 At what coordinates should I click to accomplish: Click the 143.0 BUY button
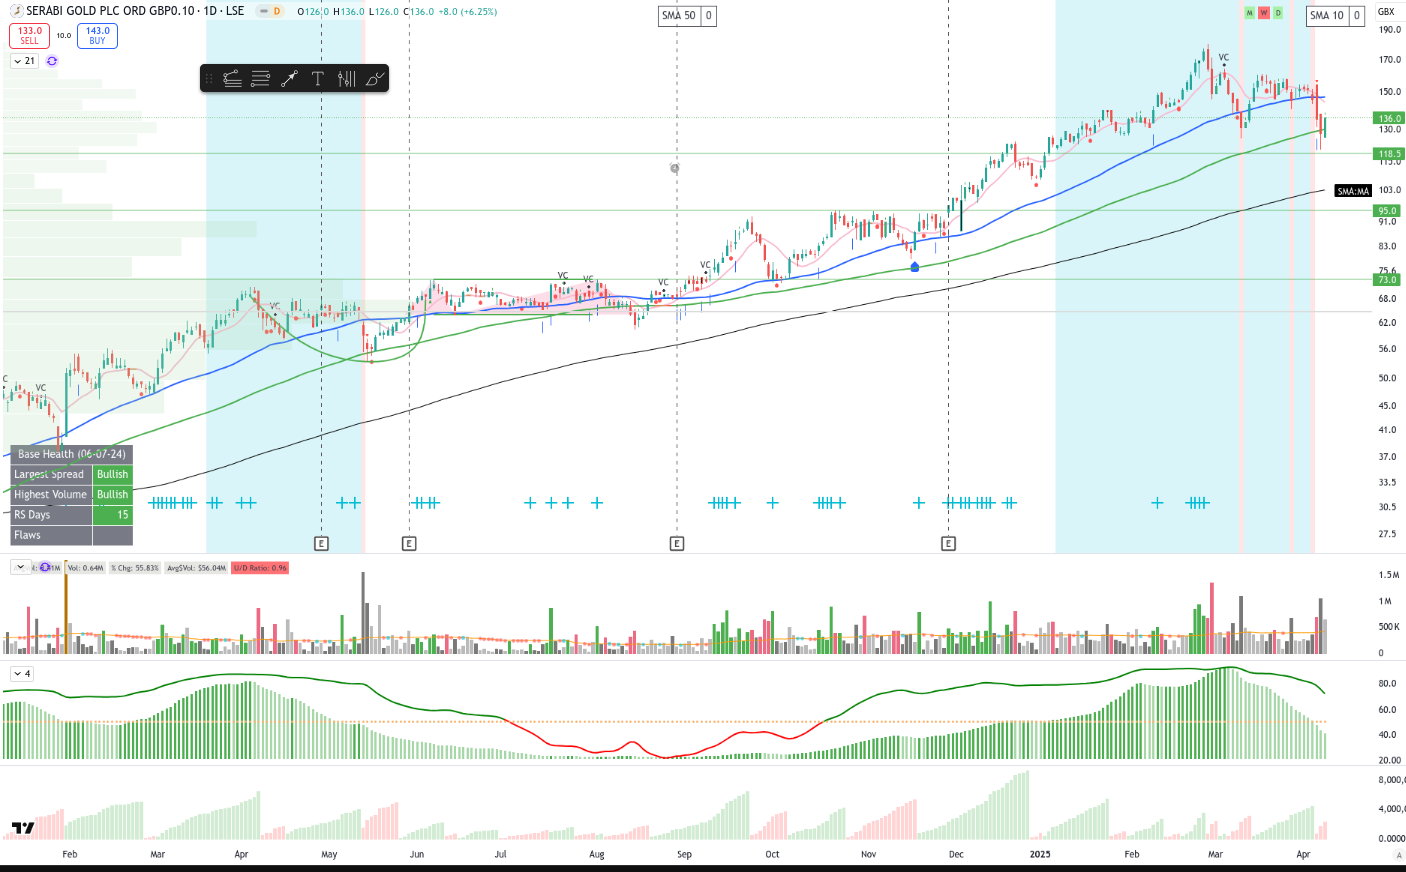[96, 36]
